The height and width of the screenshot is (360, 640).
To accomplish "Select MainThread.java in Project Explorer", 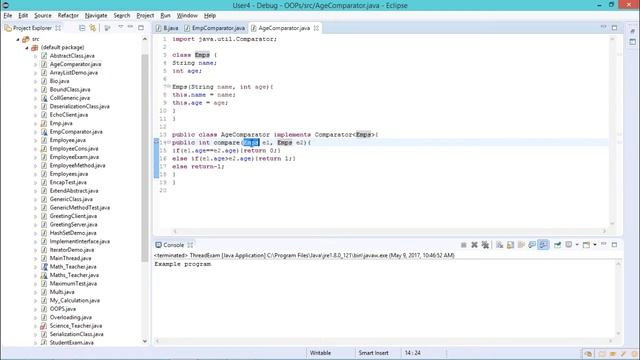I will (71, 258).
